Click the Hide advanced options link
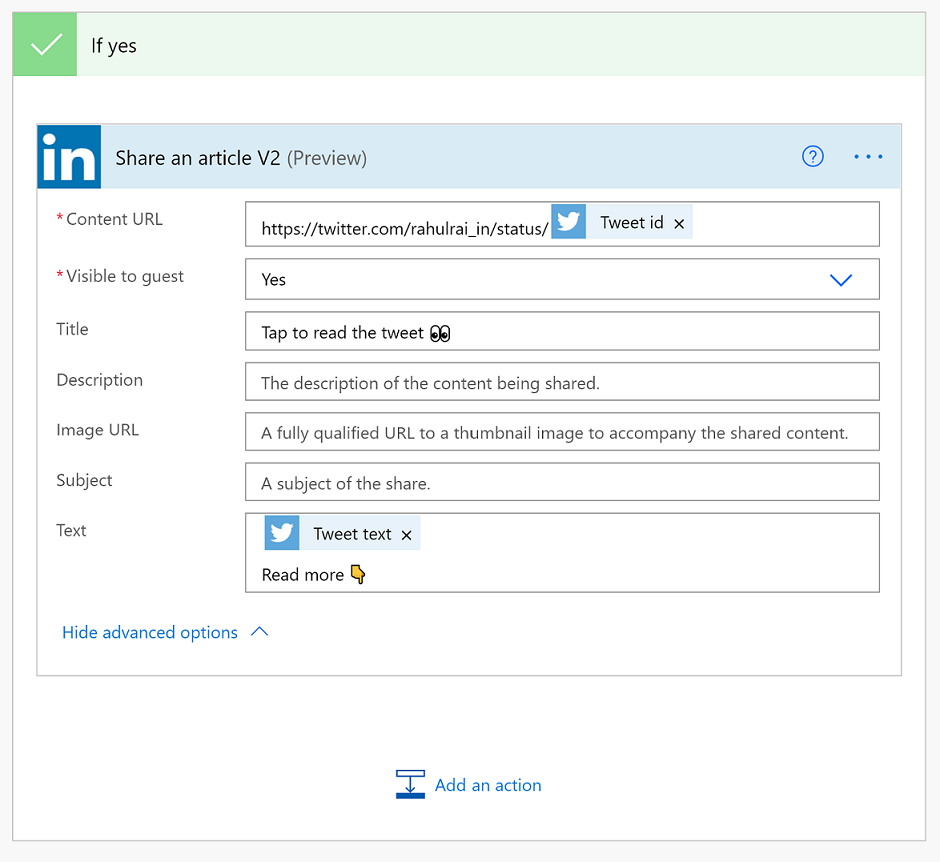Viewport: 940px width, 862px height. tap(150, 632)
